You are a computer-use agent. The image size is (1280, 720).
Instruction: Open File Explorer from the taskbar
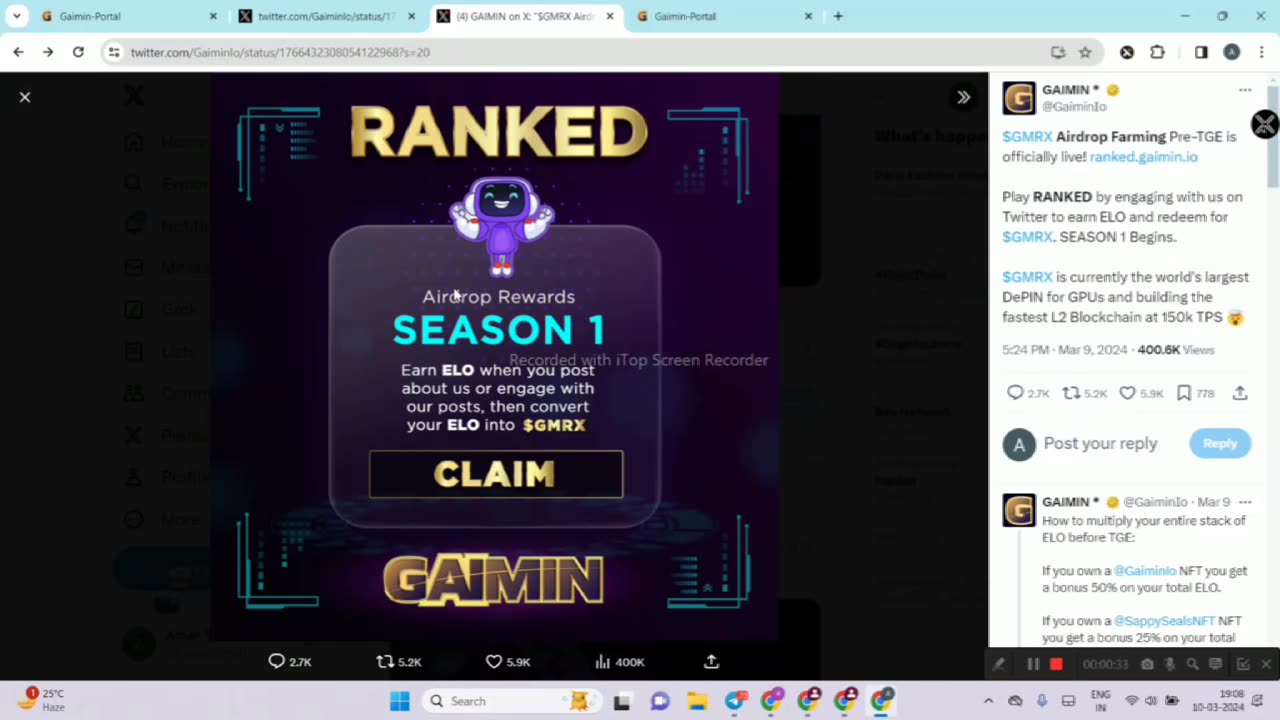click(x=696, y=701)
